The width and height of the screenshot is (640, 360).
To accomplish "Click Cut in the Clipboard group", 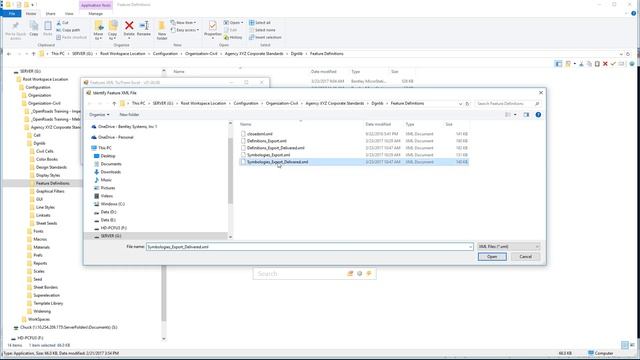I will [x=62, y=23].
